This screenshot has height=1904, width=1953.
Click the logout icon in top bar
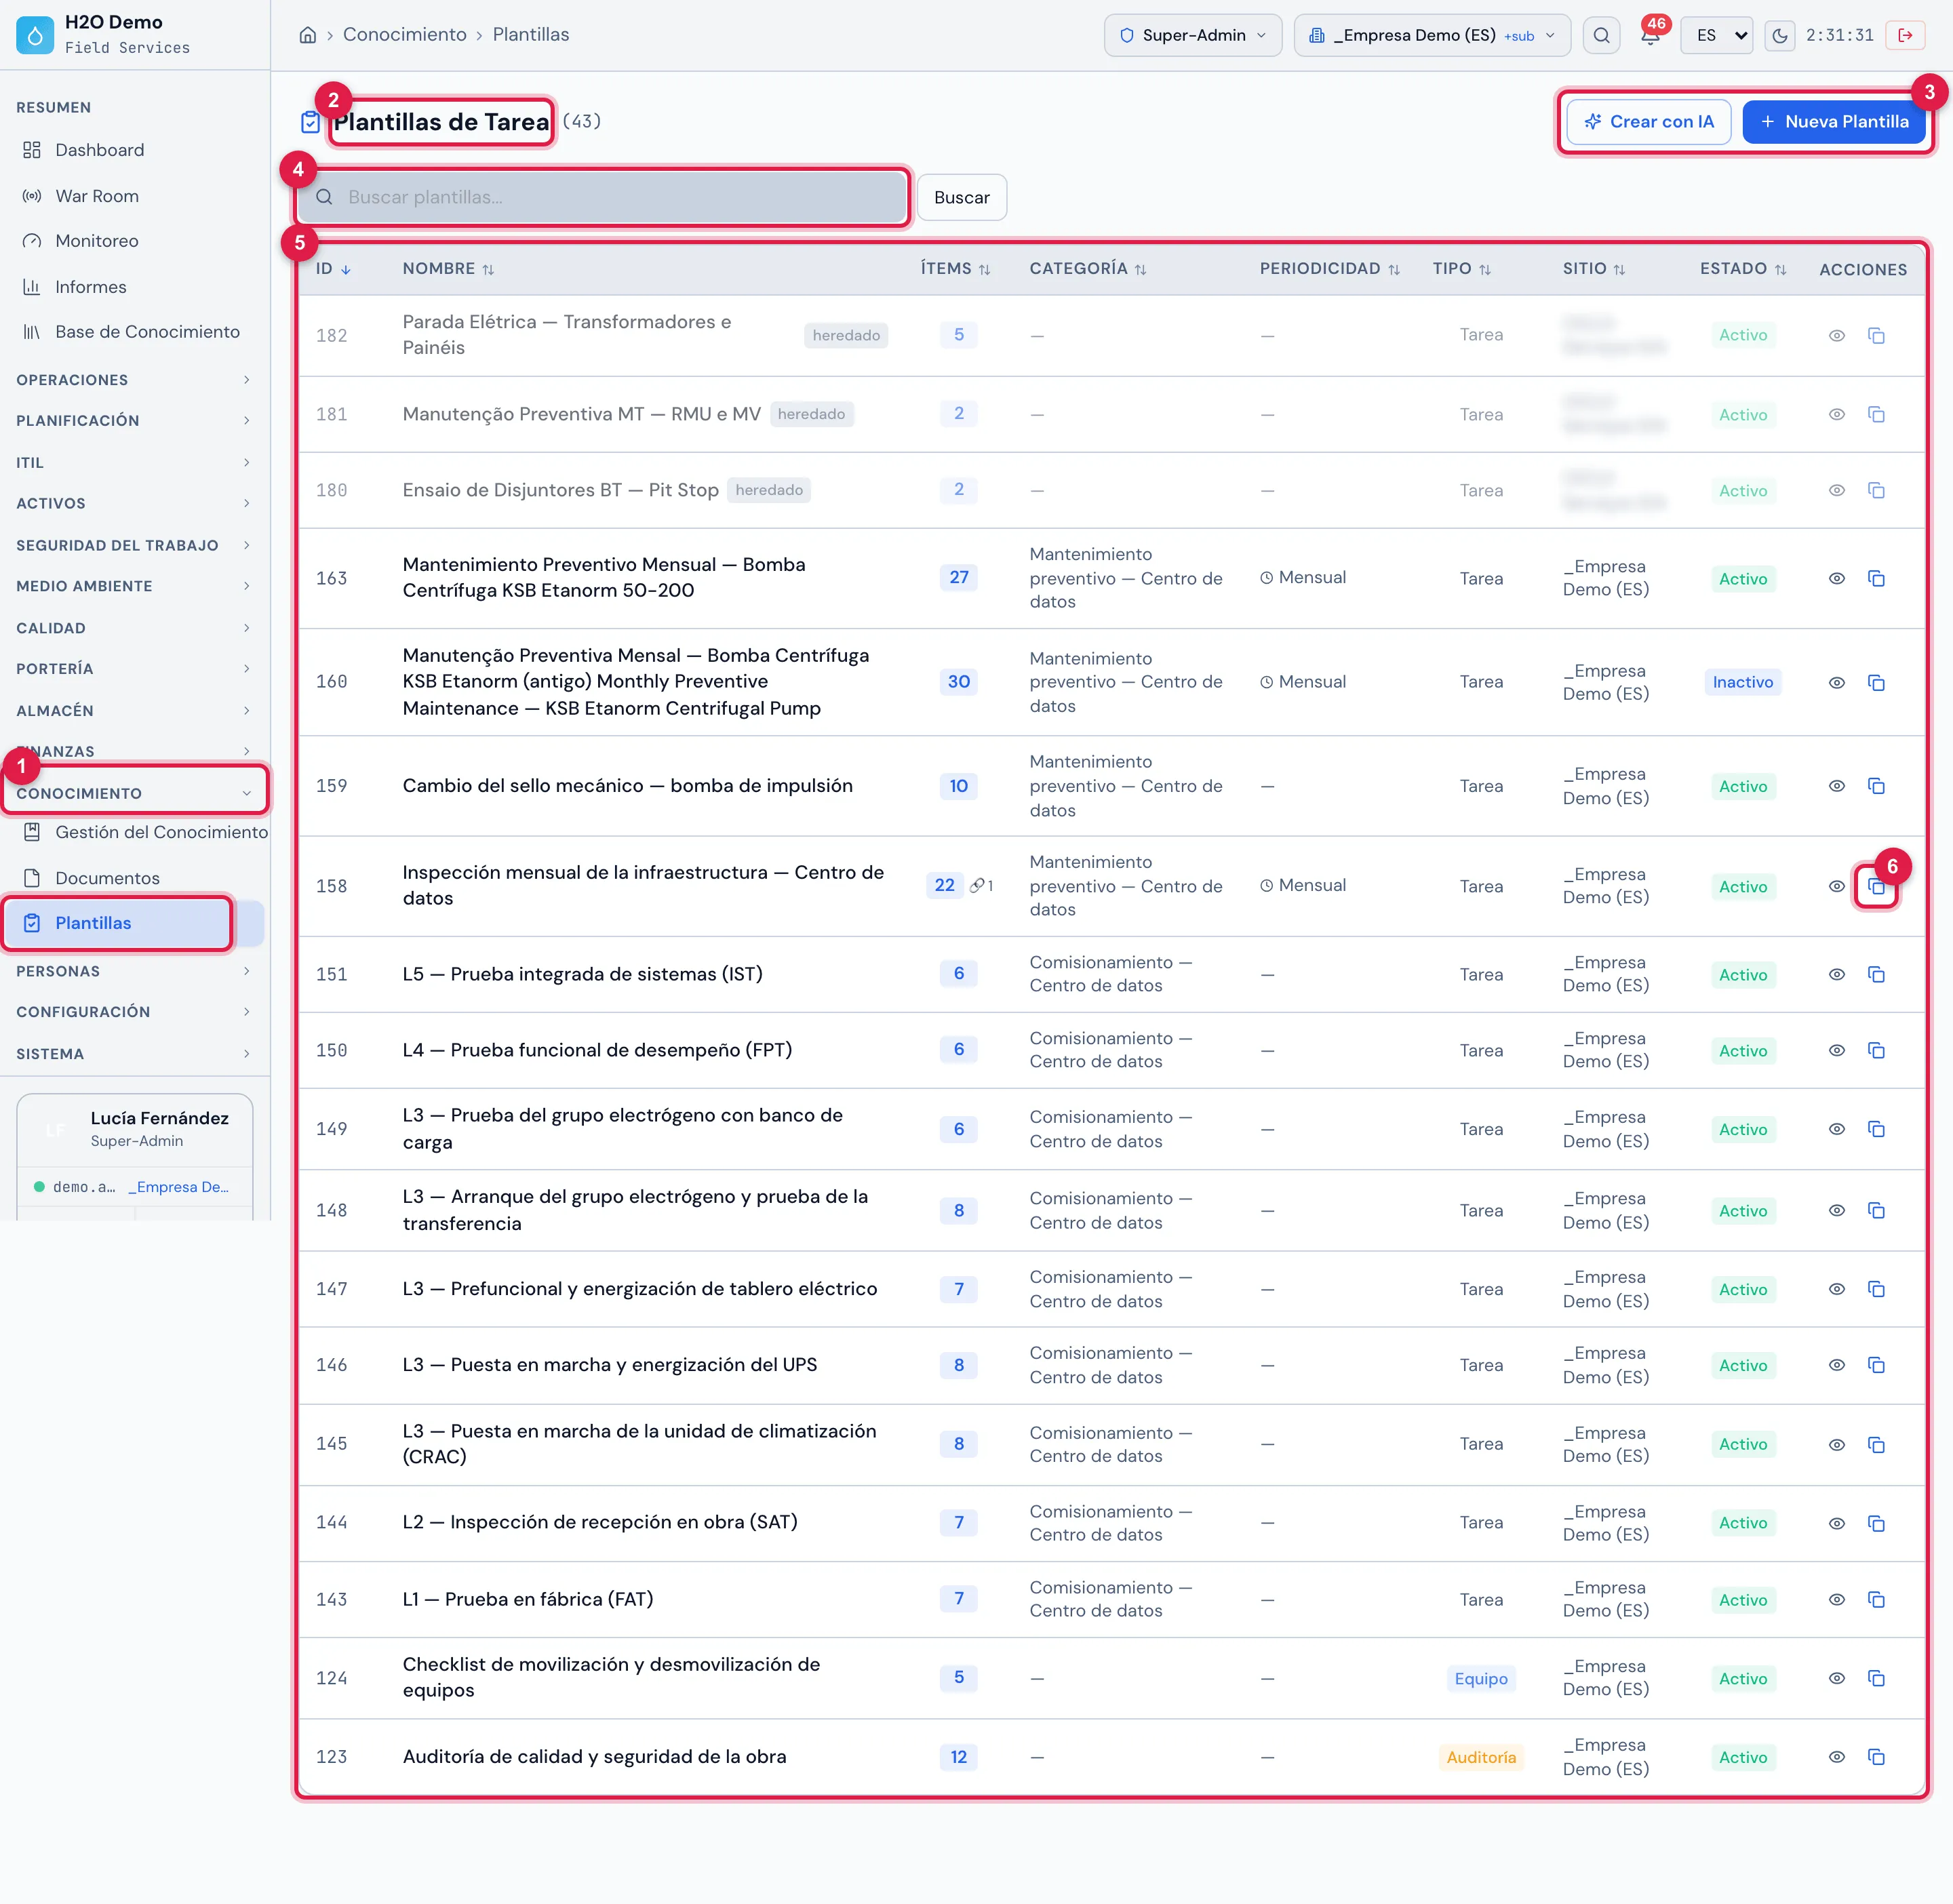pyautogui.click(x=1905, y=36)
